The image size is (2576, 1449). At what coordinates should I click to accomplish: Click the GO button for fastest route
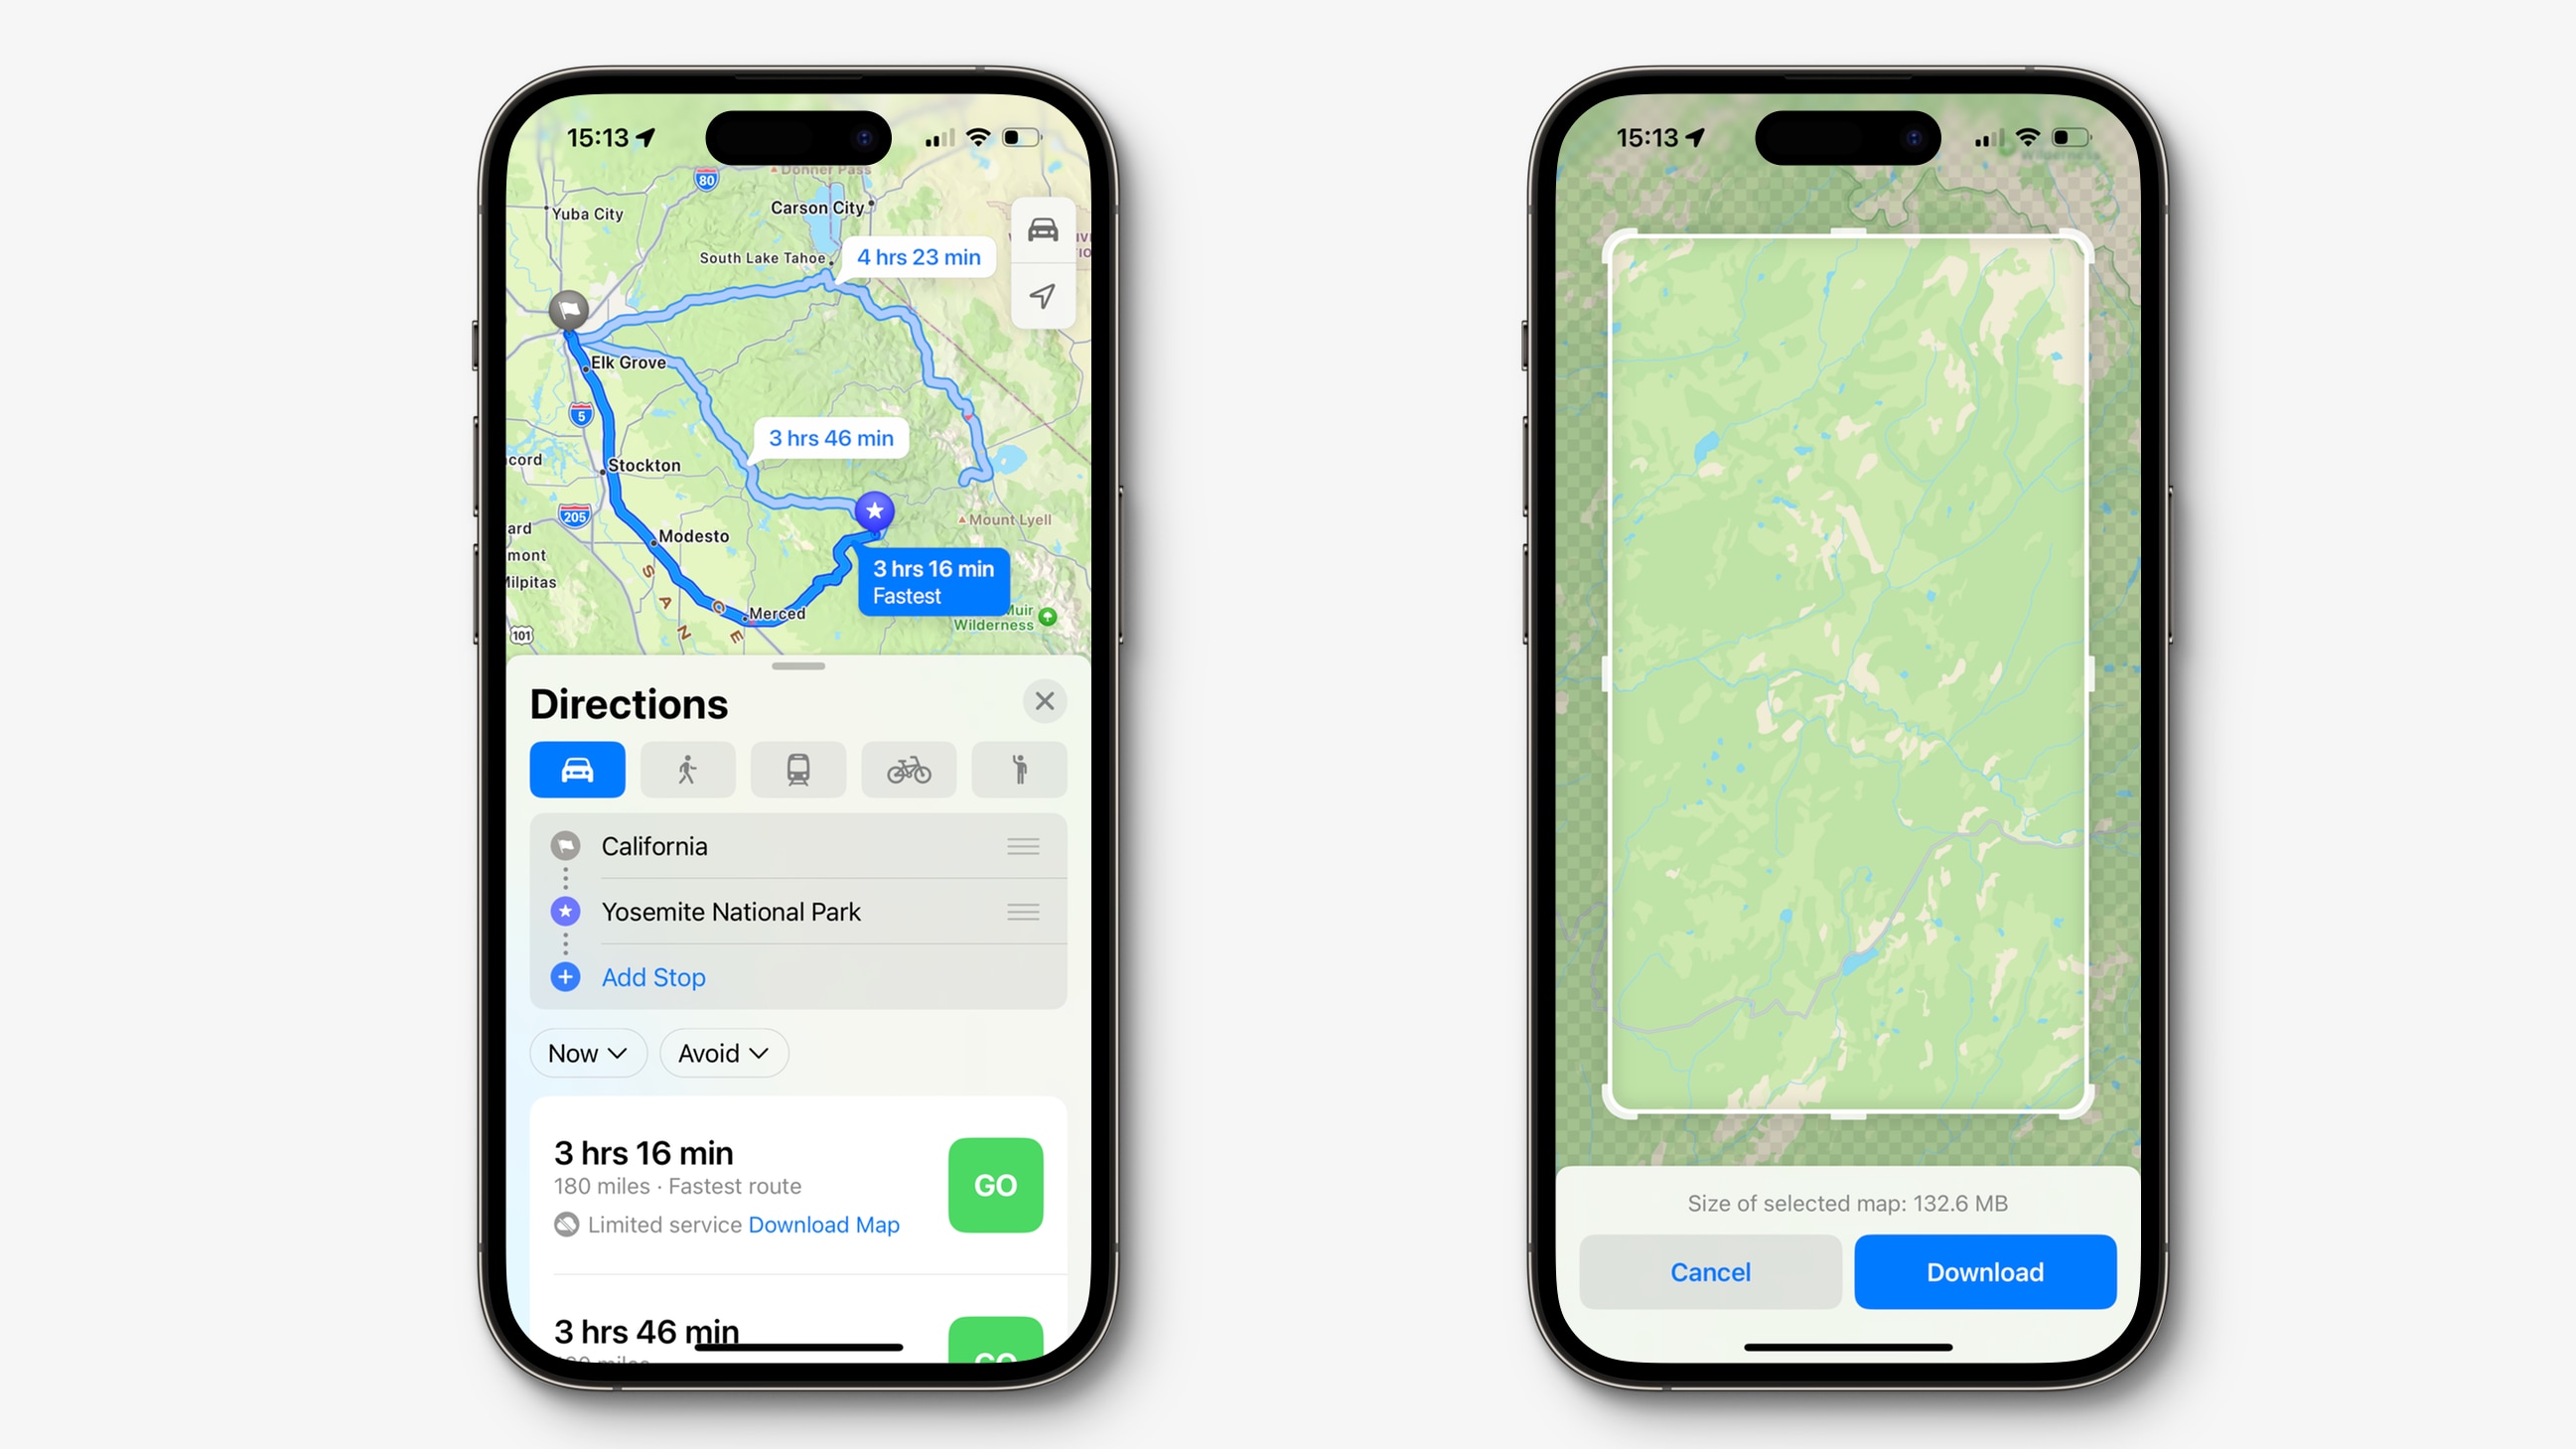[x=994, y=1184]
